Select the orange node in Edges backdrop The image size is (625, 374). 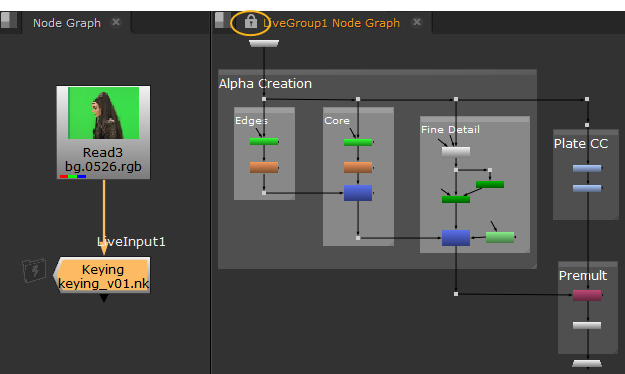[264, 167]
